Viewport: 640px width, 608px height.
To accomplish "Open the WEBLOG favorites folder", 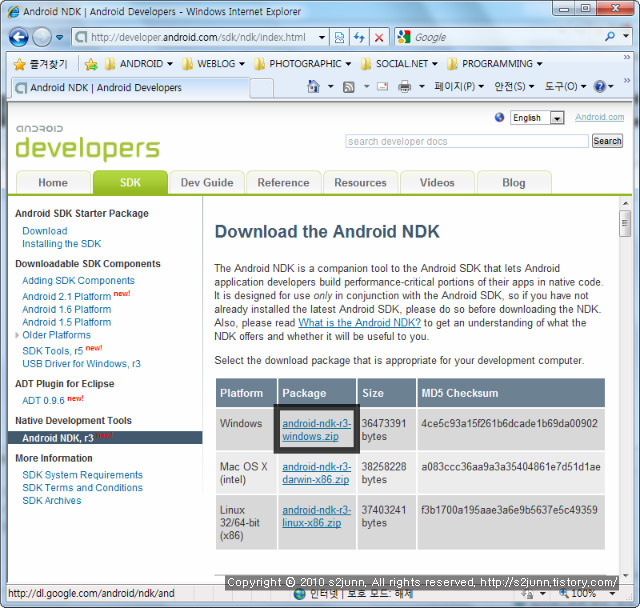I will (x=213, y=64).
